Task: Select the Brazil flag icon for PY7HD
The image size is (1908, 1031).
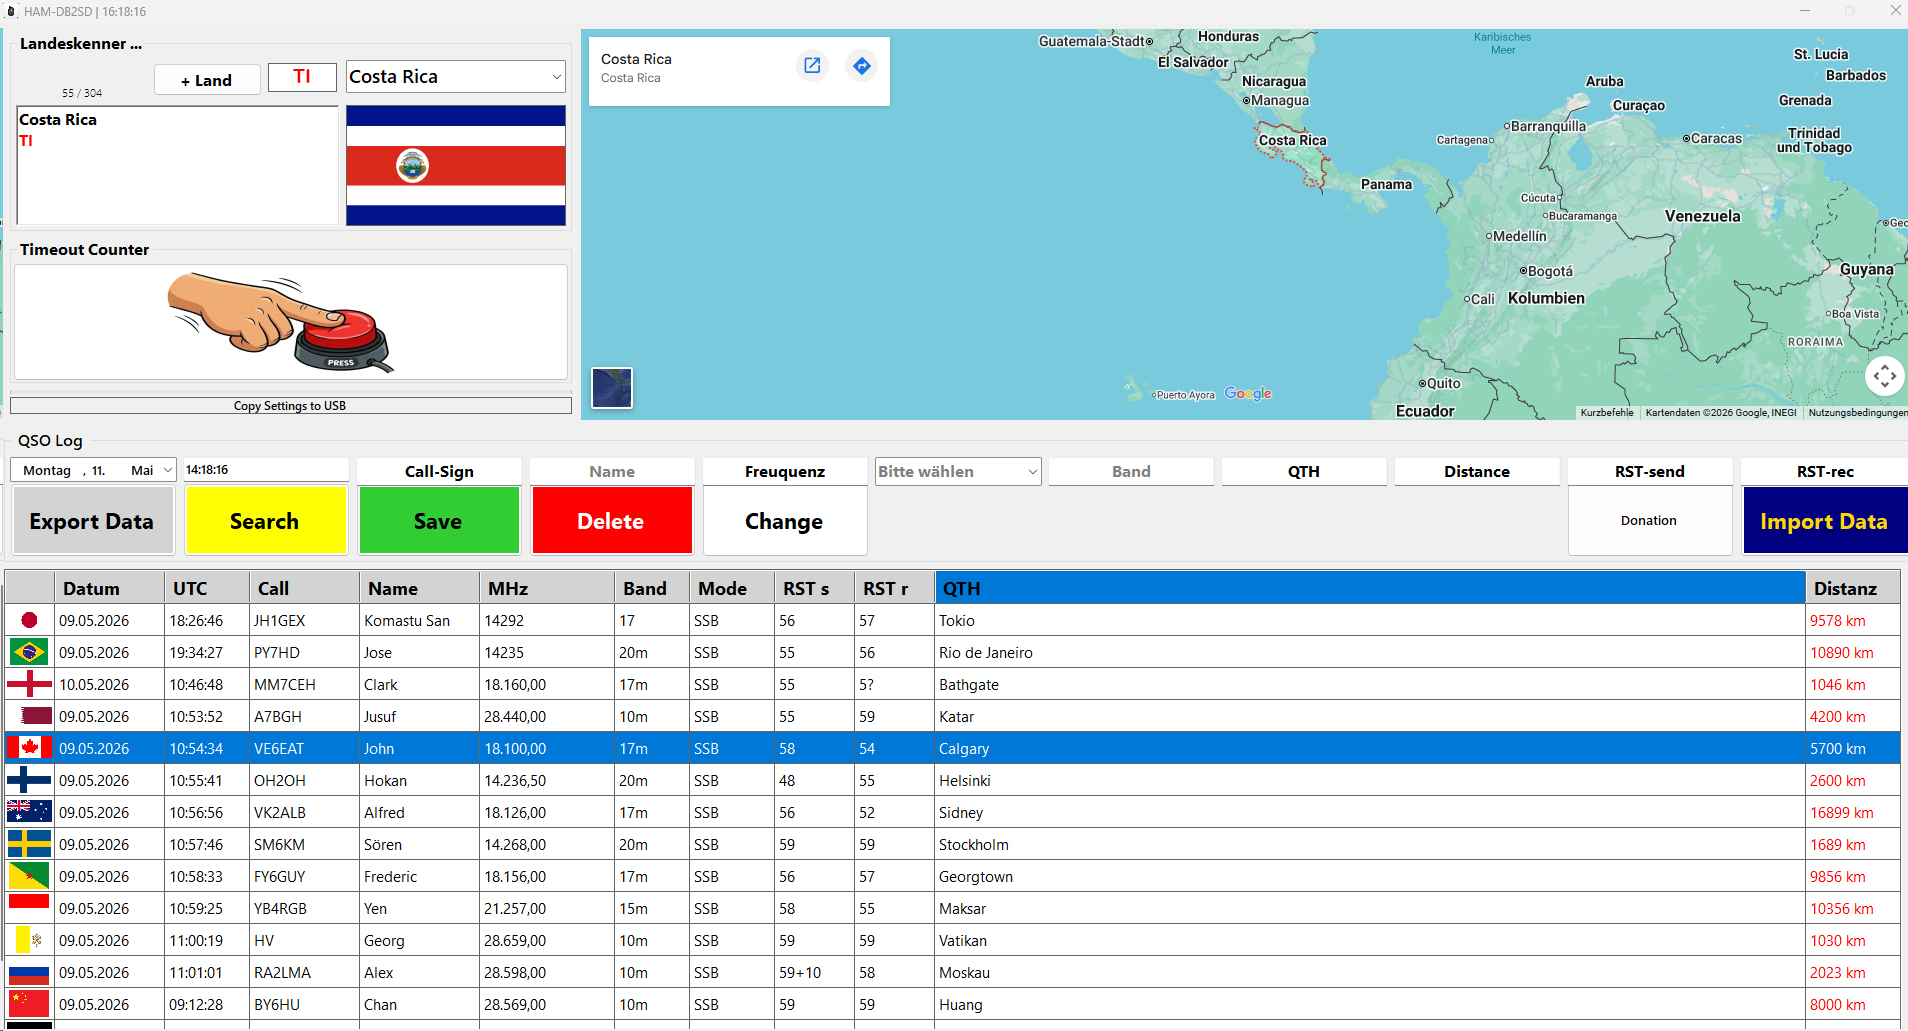Action: coord(29,652)
